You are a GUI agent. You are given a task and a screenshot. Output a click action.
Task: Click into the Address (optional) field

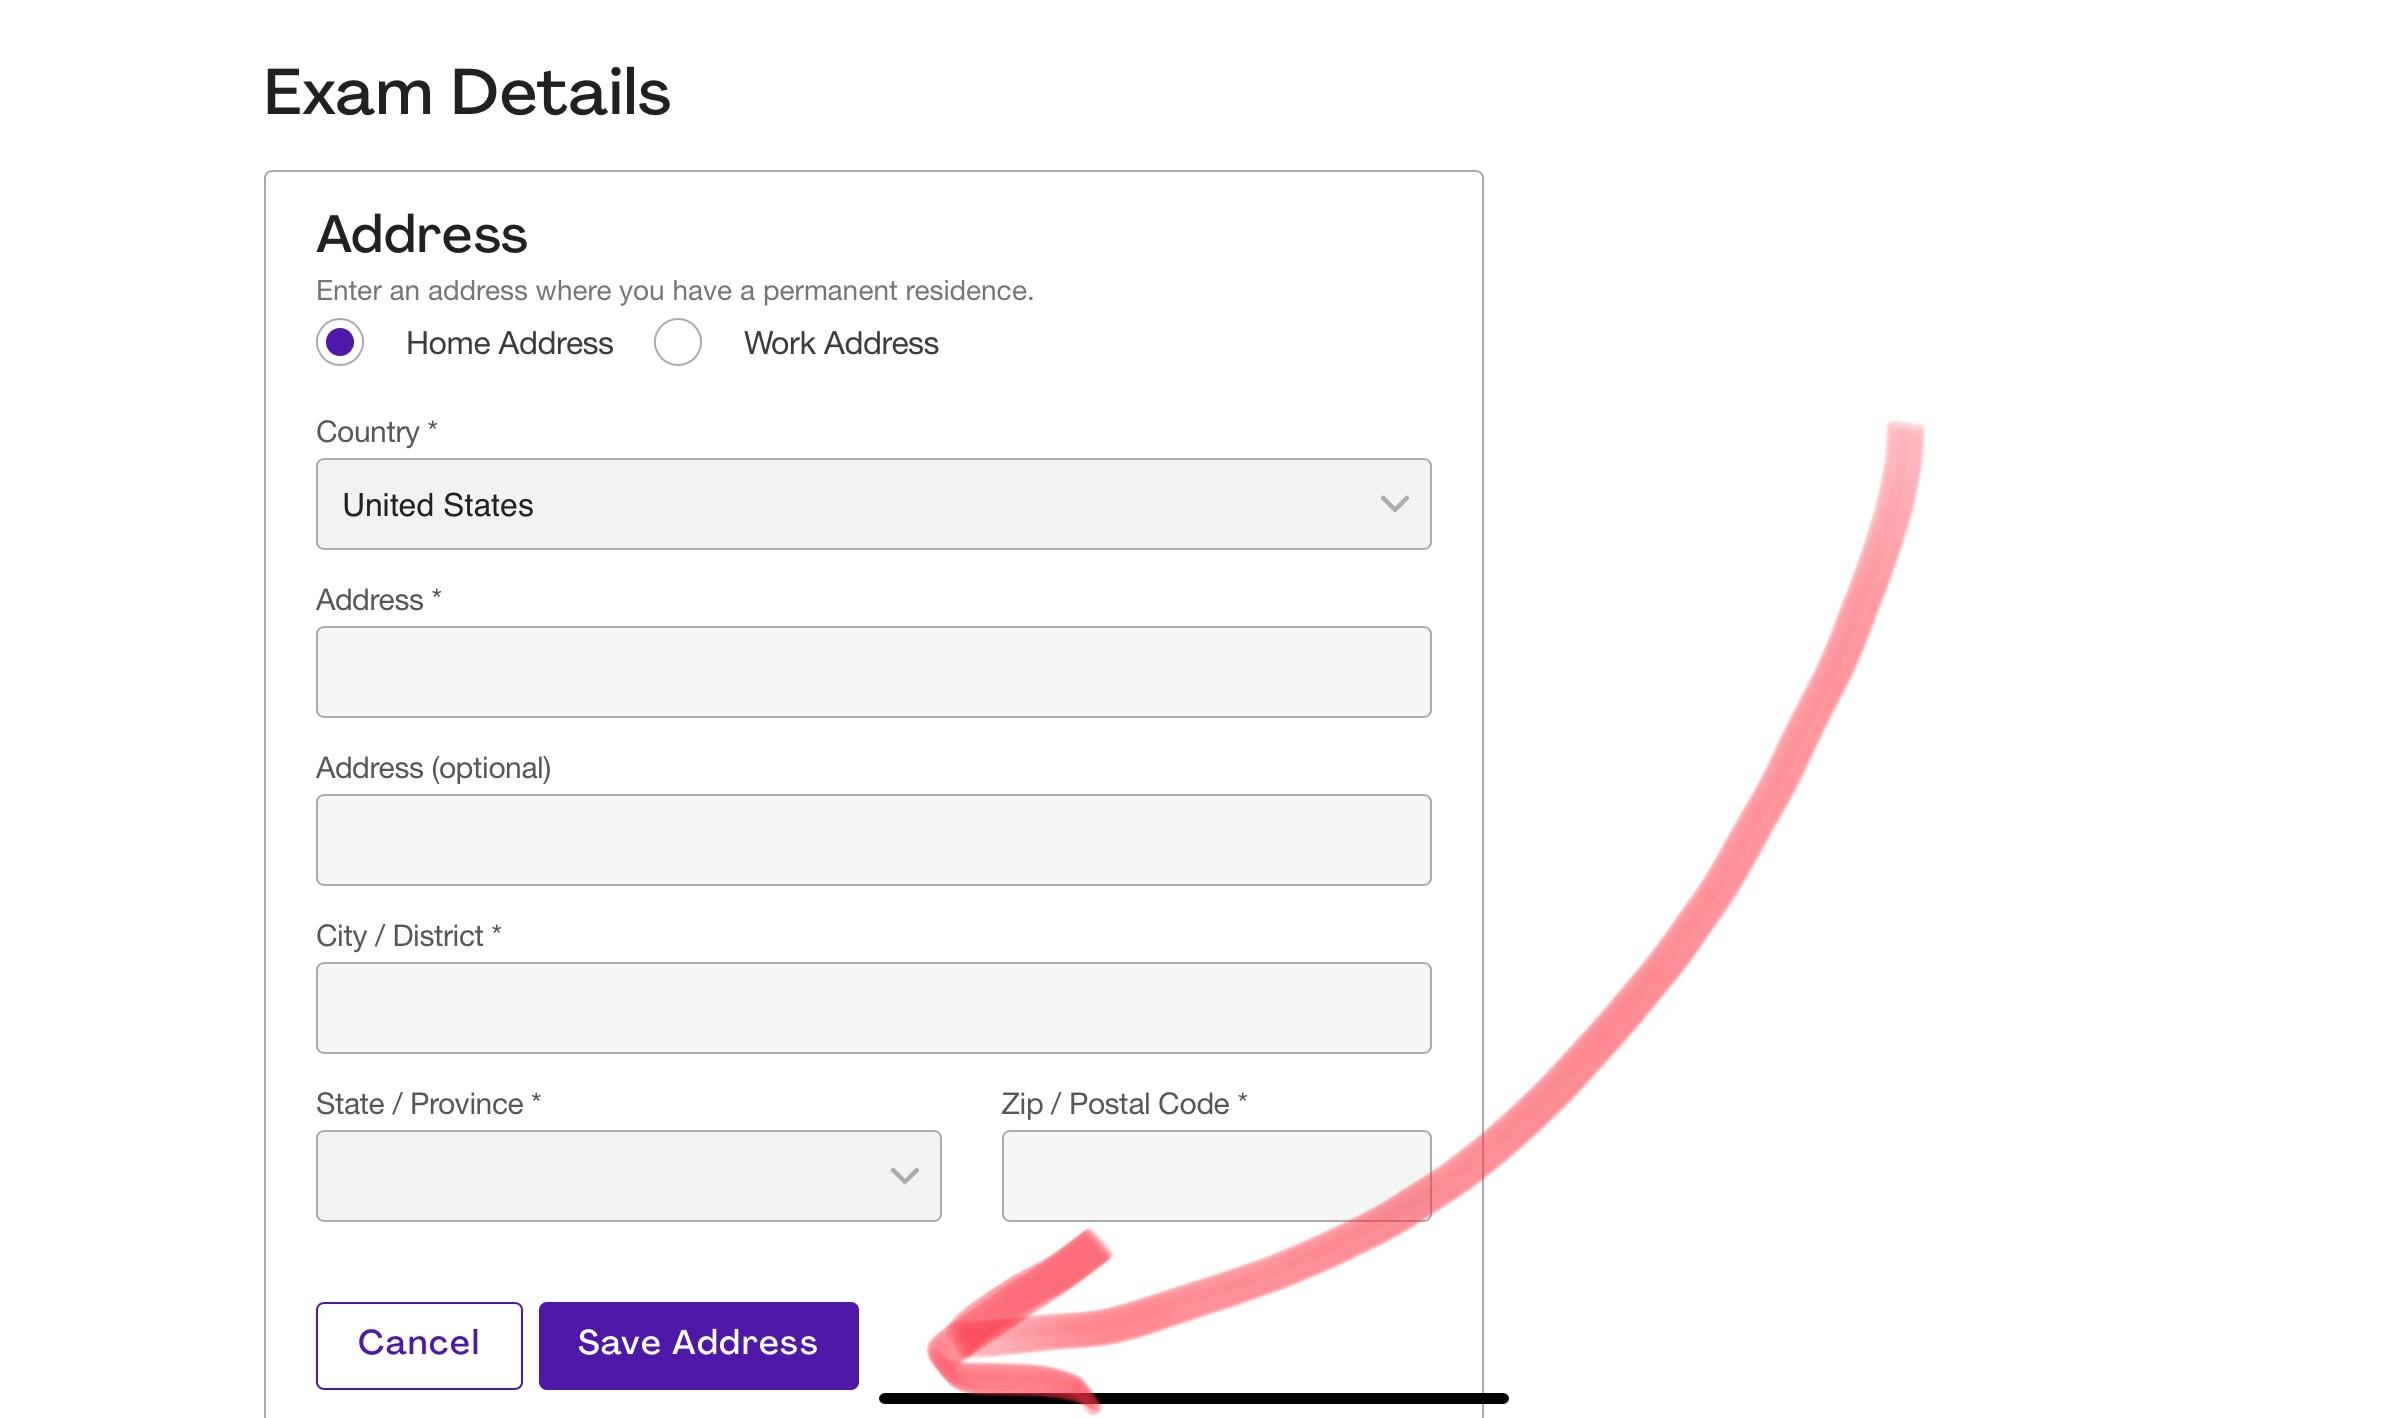[872, 840]
